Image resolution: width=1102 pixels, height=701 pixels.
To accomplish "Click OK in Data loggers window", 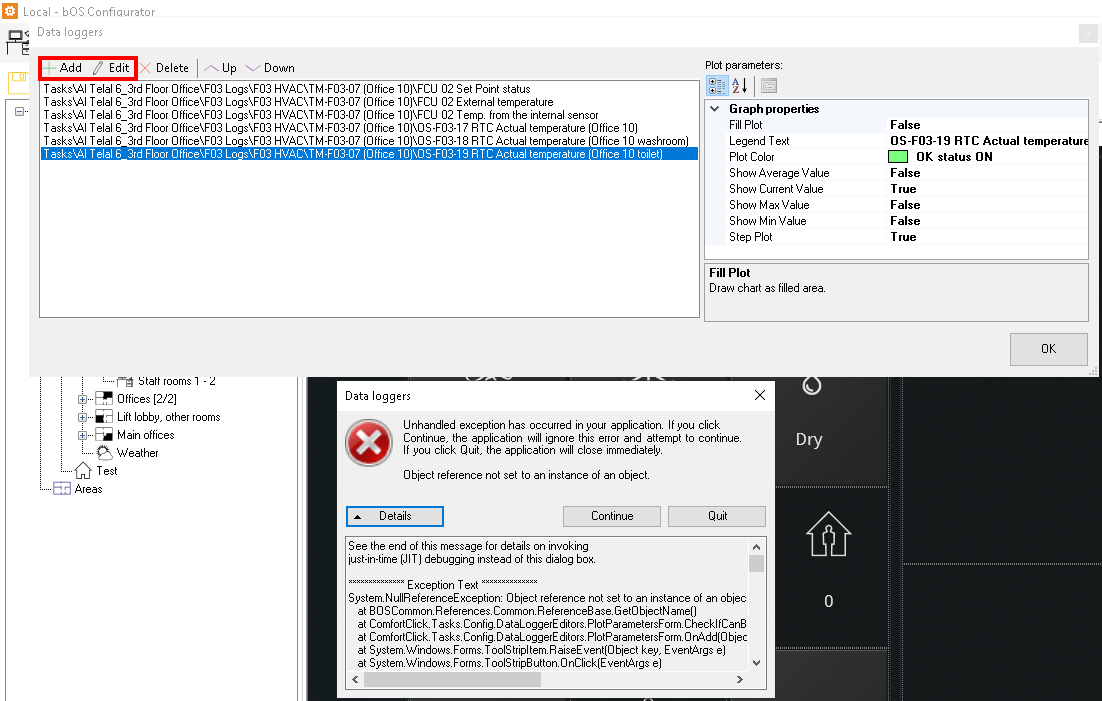I will click(1048, 349).
